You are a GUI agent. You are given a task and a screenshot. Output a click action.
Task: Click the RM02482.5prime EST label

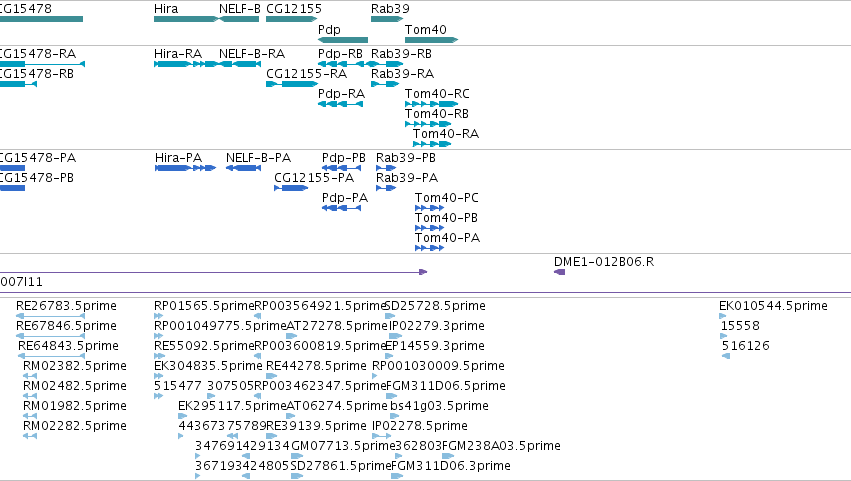tap(75, 386)
